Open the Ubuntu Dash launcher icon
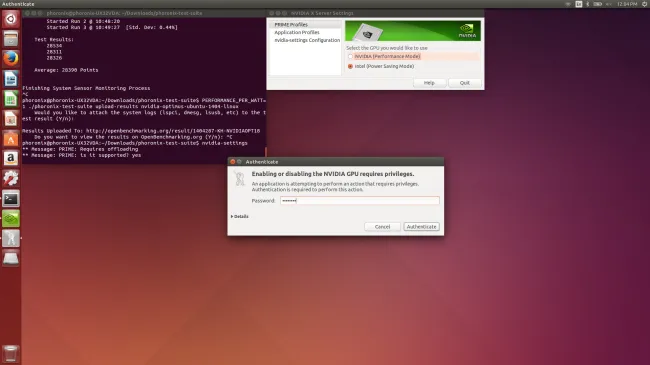This screenshot has width=650, height=365. coord(11,19)
